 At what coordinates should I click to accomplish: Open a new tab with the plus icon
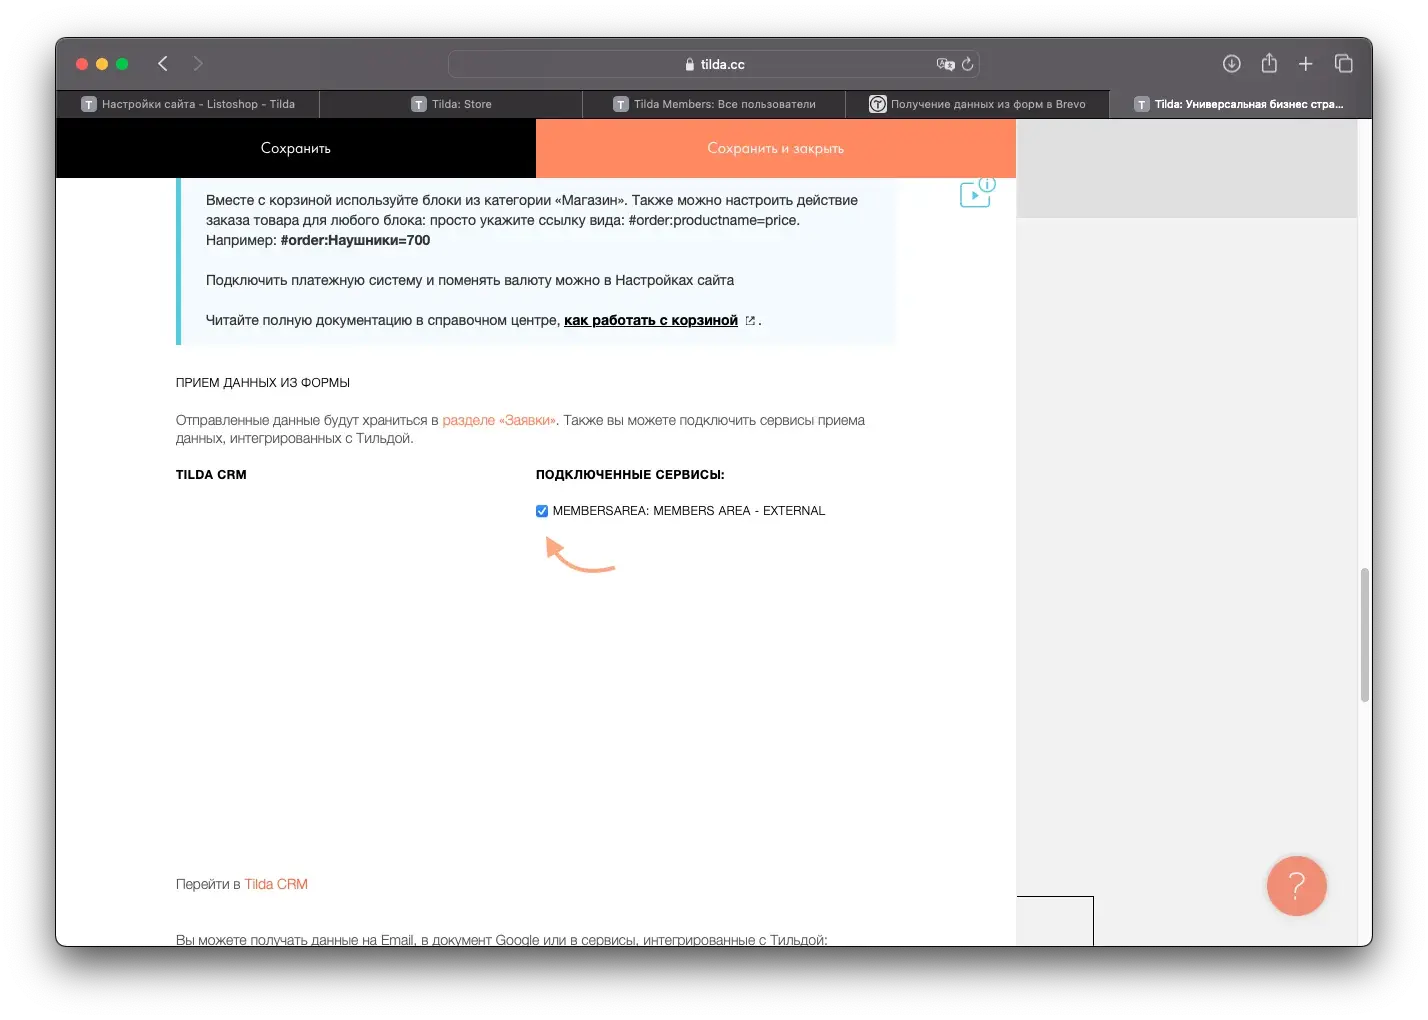click(x=1305, y=64)
